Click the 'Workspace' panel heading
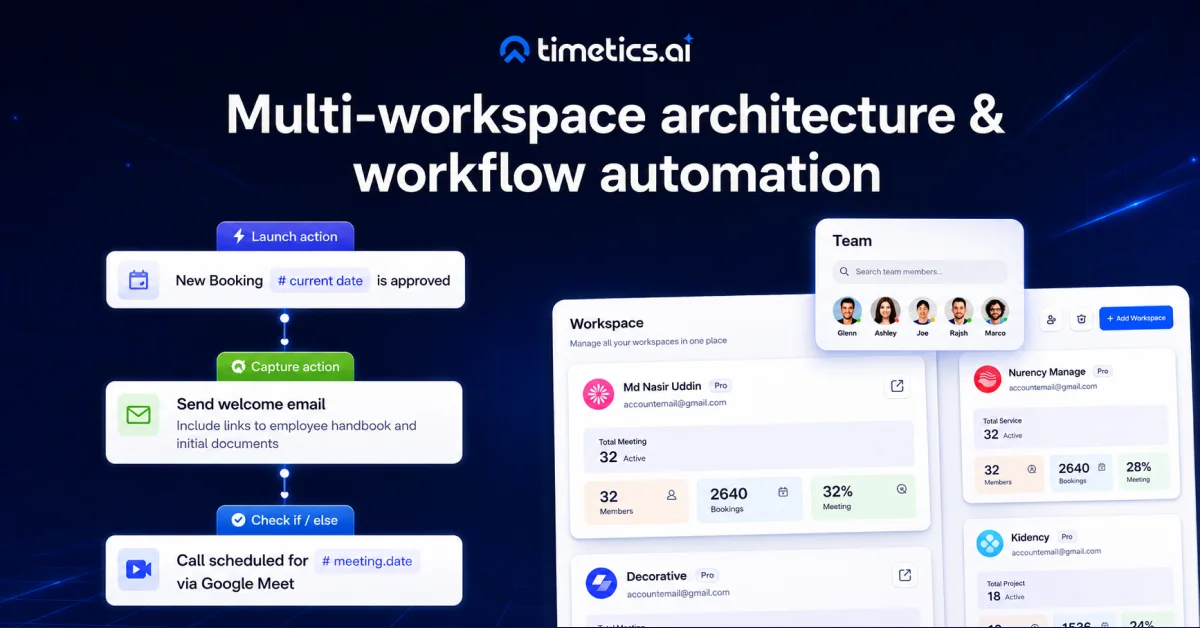The image size is (1200, 628). [607, 323]
